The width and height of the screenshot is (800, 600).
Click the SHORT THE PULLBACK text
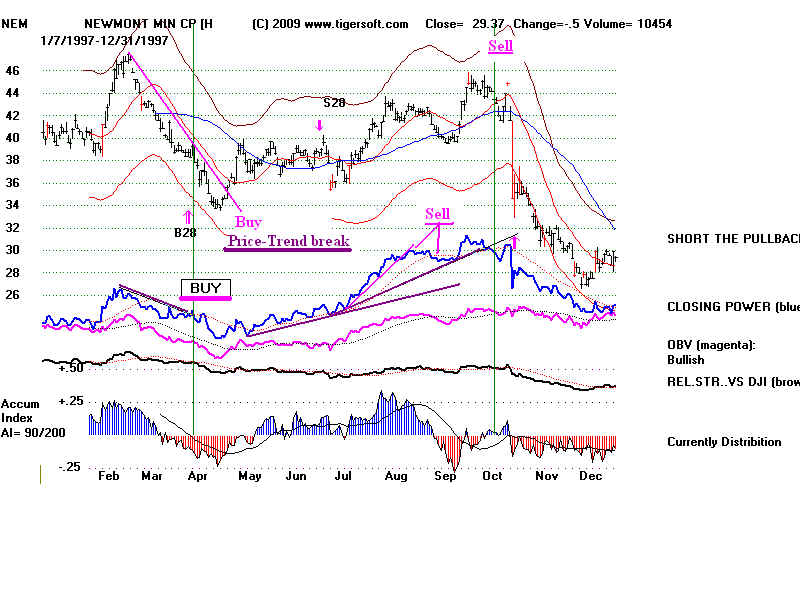(x=732, y=239)
